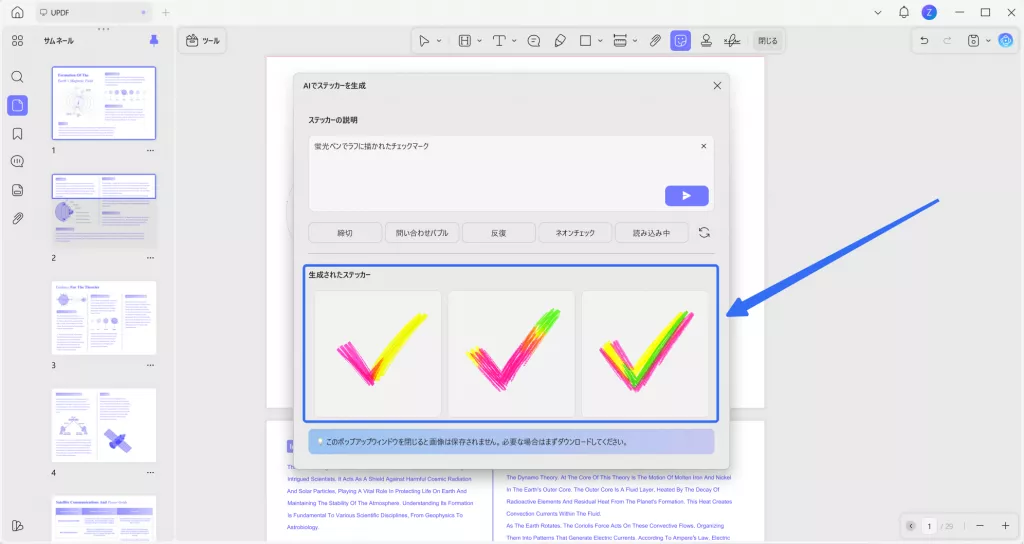
Task: Open the panel icon below comments
Action: [x=18, y=190]
